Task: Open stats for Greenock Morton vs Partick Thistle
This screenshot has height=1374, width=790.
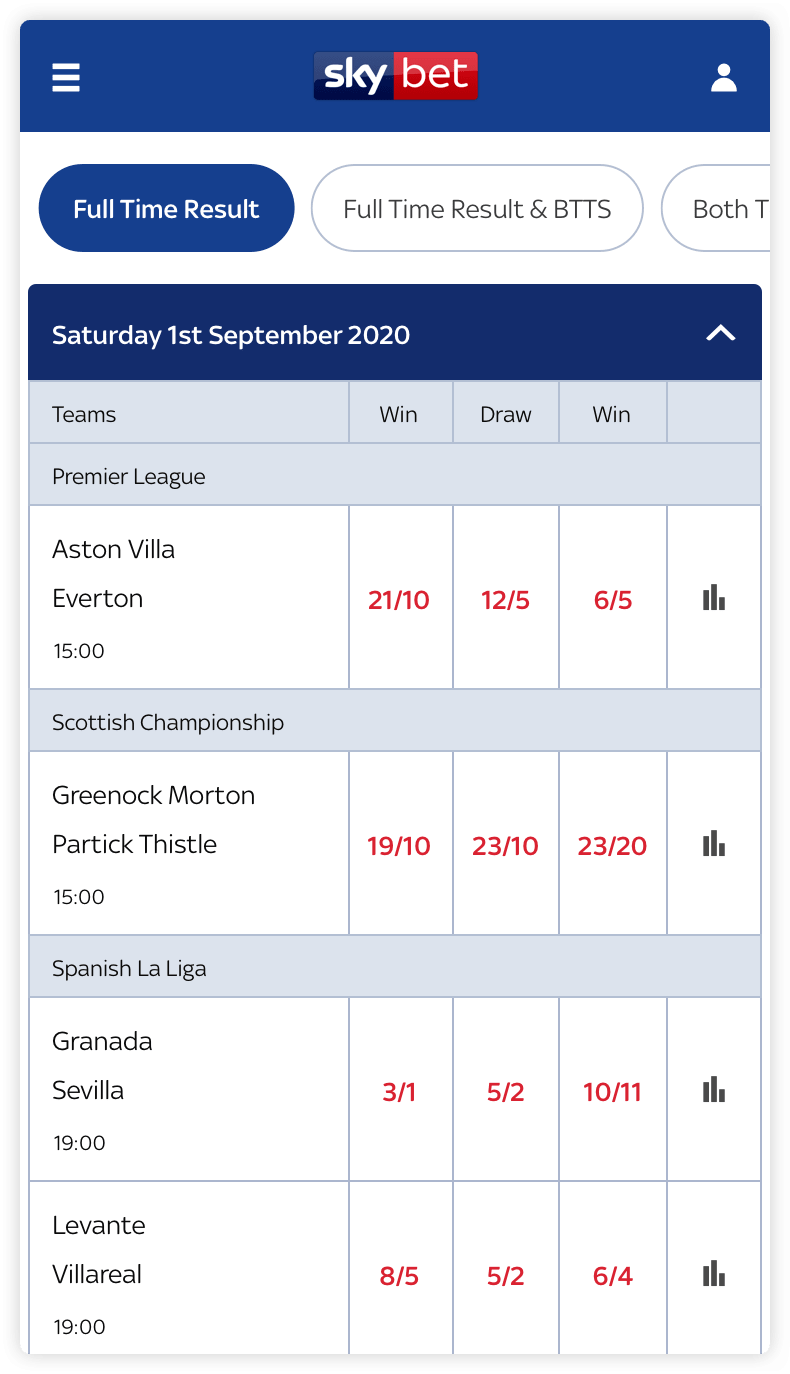Action: 713,843
